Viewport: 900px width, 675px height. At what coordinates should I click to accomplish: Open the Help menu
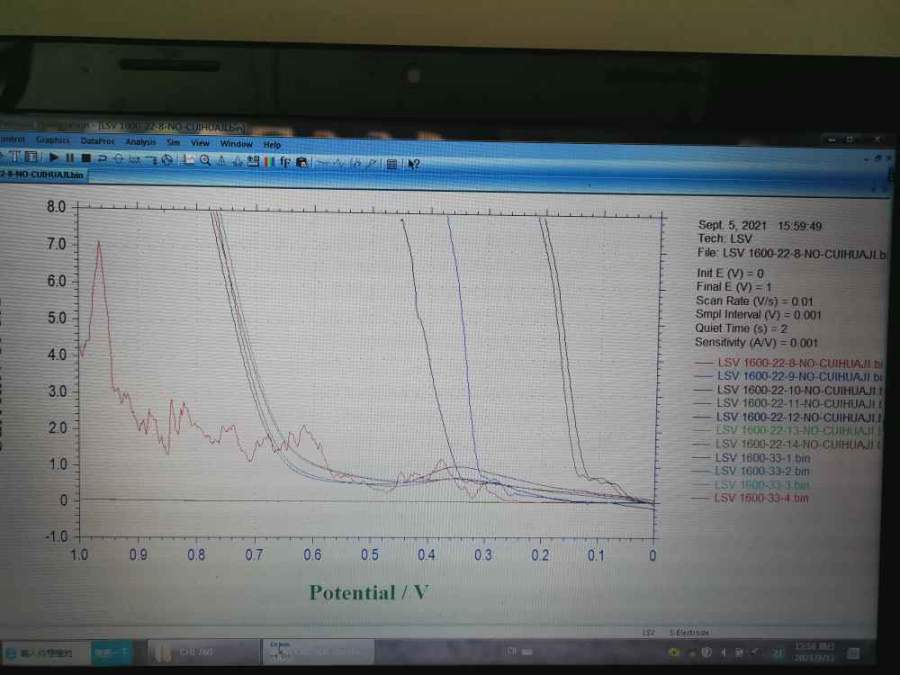[x=272, y=145]
